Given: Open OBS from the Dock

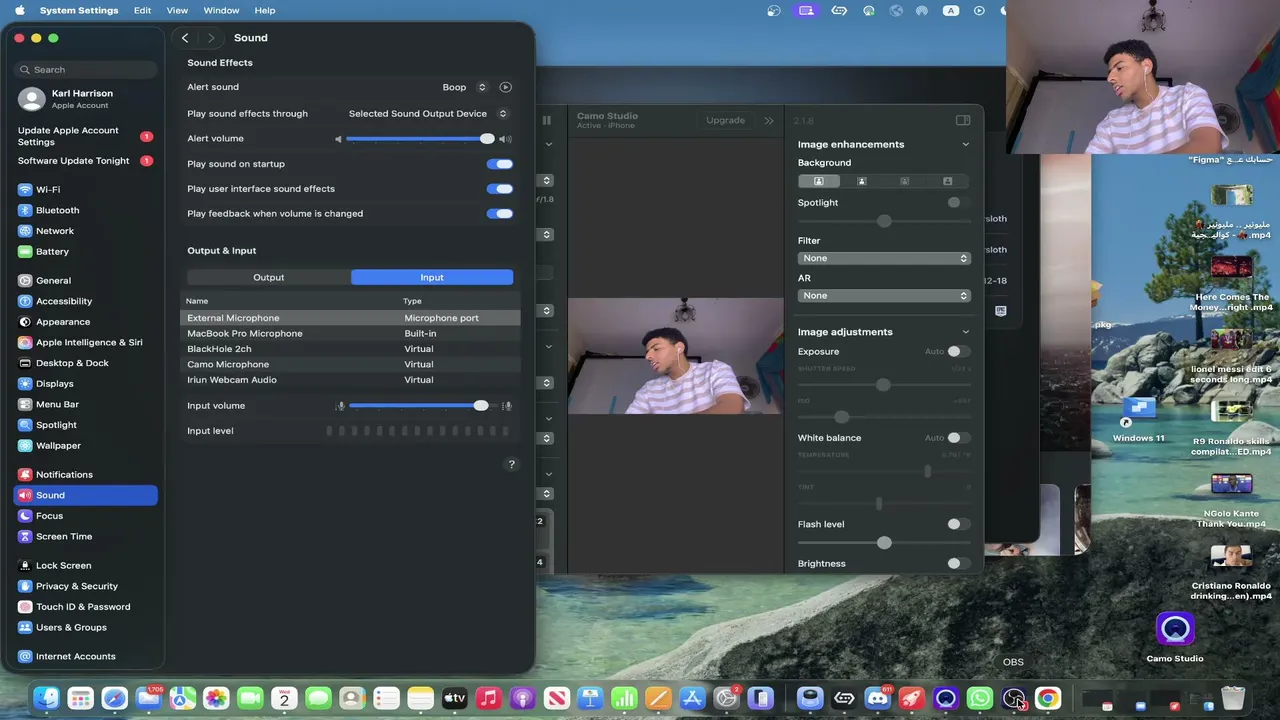Looking at the screenshot, I should click(x=1014, y=698).
